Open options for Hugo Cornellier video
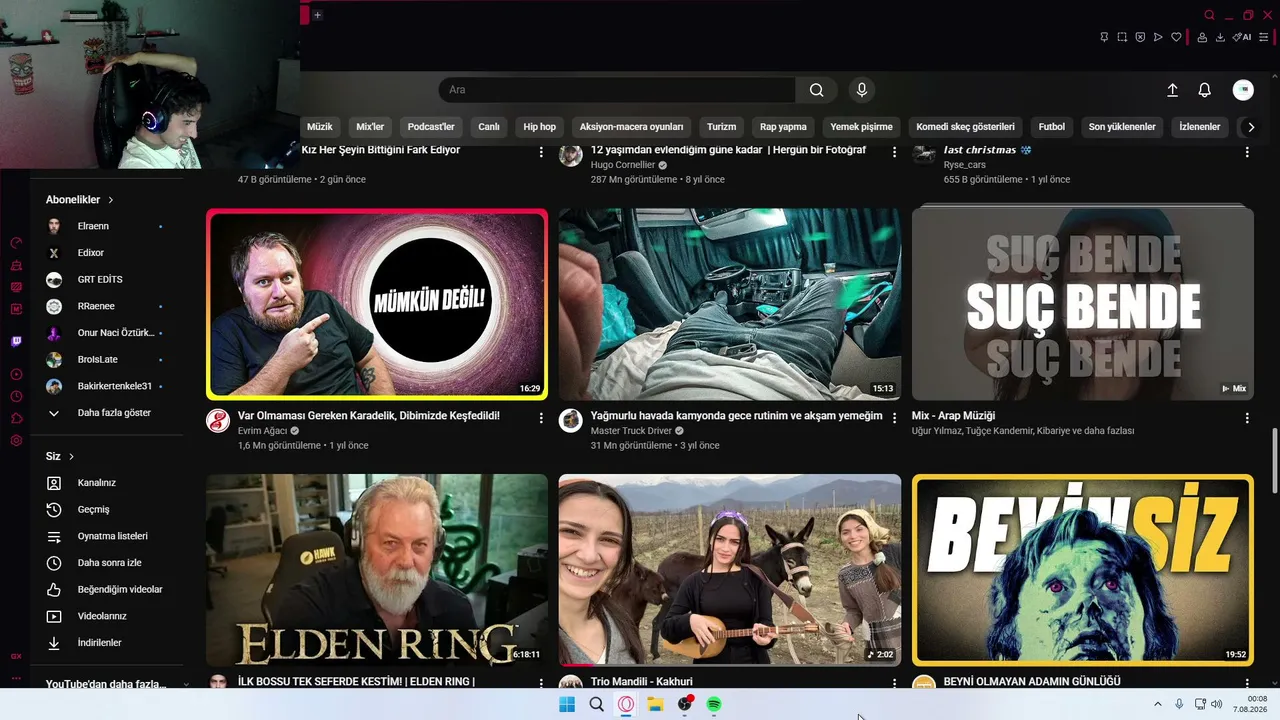The image size is (1280, 720). [x=894, y=152]
